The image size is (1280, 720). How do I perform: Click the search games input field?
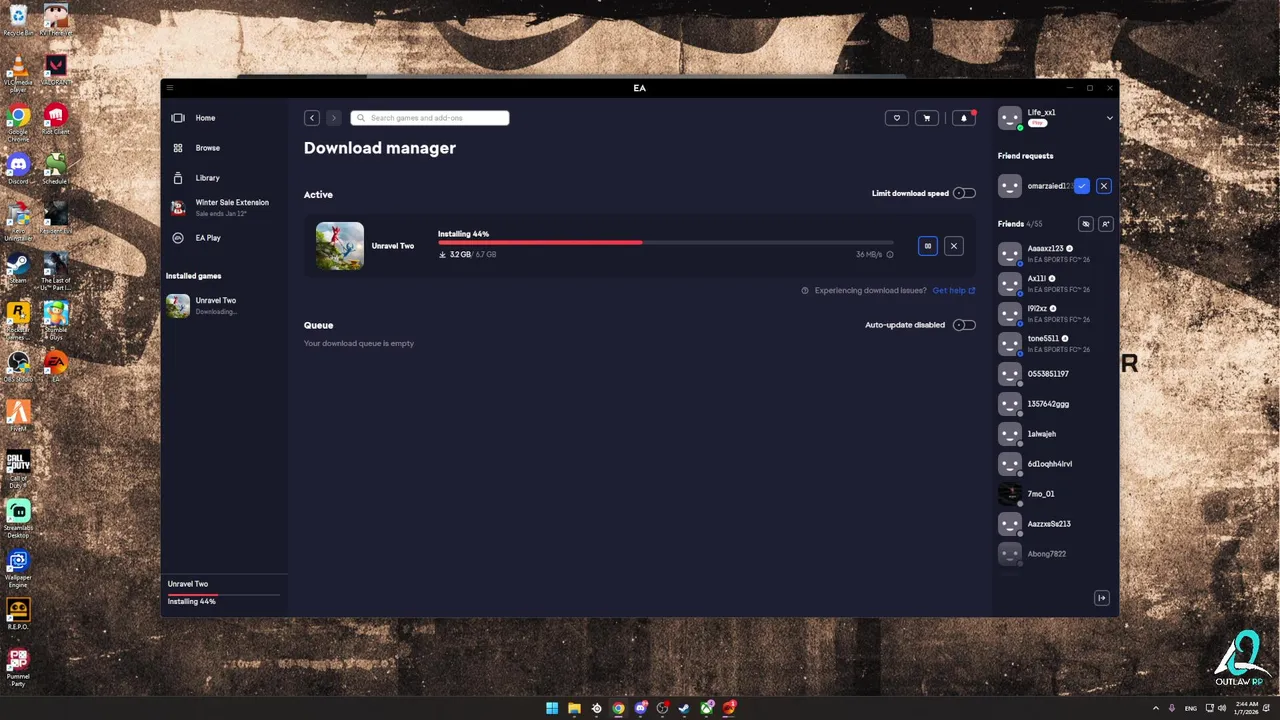tap(430, 118)
